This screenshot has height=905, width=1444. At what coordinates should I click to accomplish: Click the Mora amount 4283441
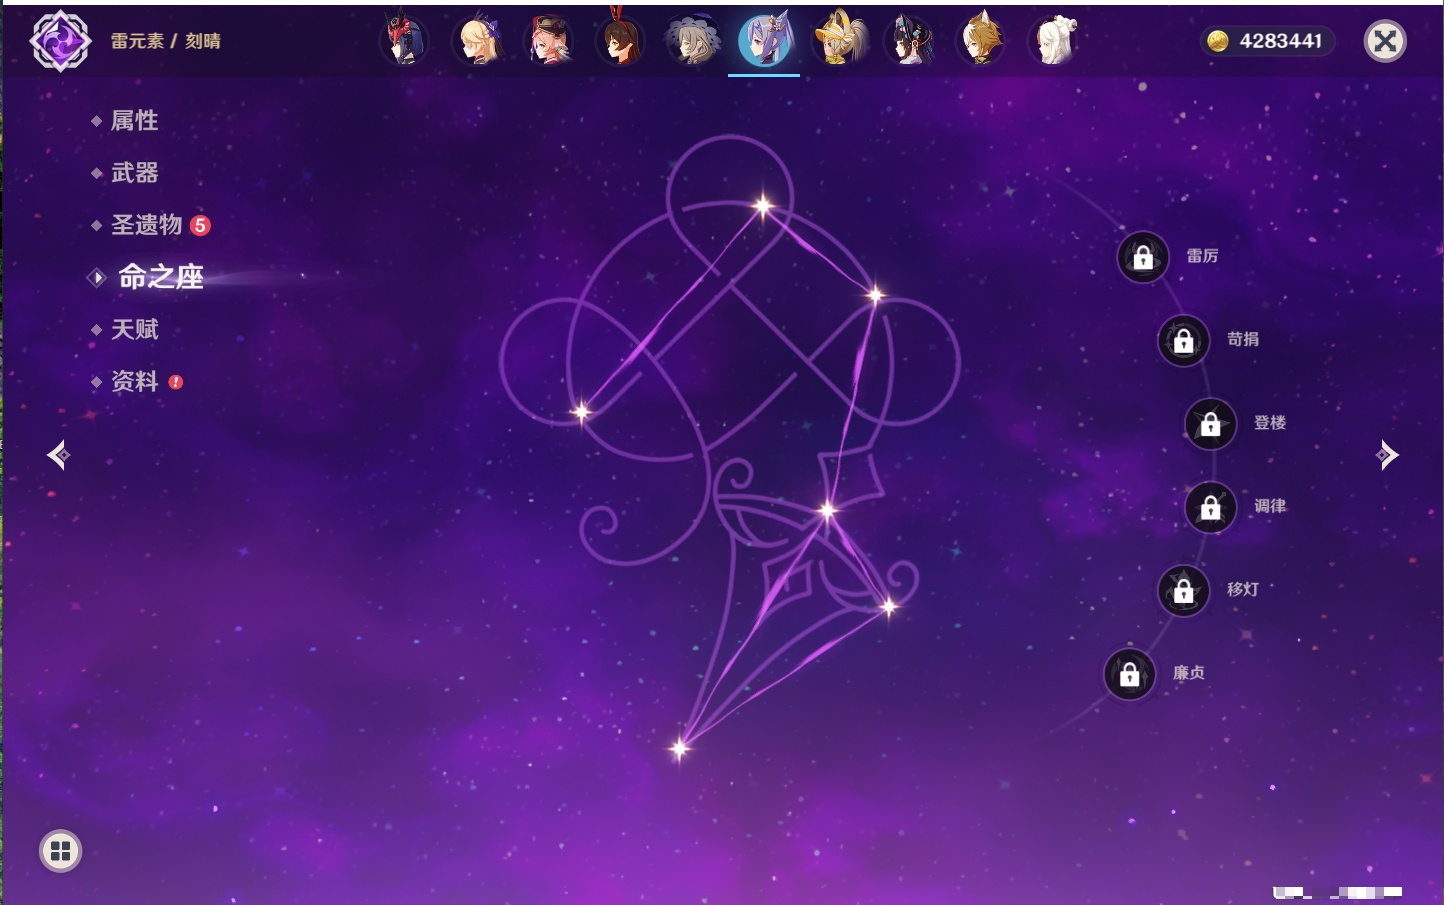click(x=1281, y=41)
